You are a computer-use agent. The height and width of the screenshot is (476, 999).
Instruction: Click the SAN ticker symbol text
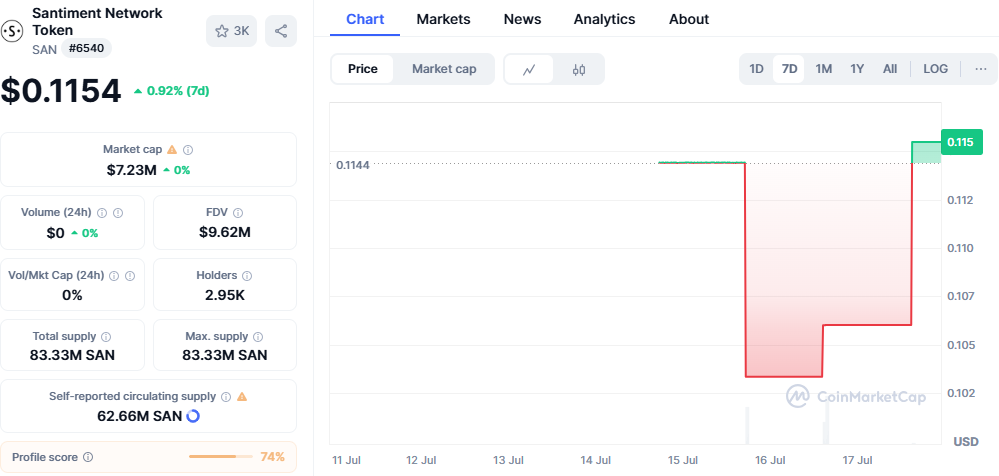[44, 48]
